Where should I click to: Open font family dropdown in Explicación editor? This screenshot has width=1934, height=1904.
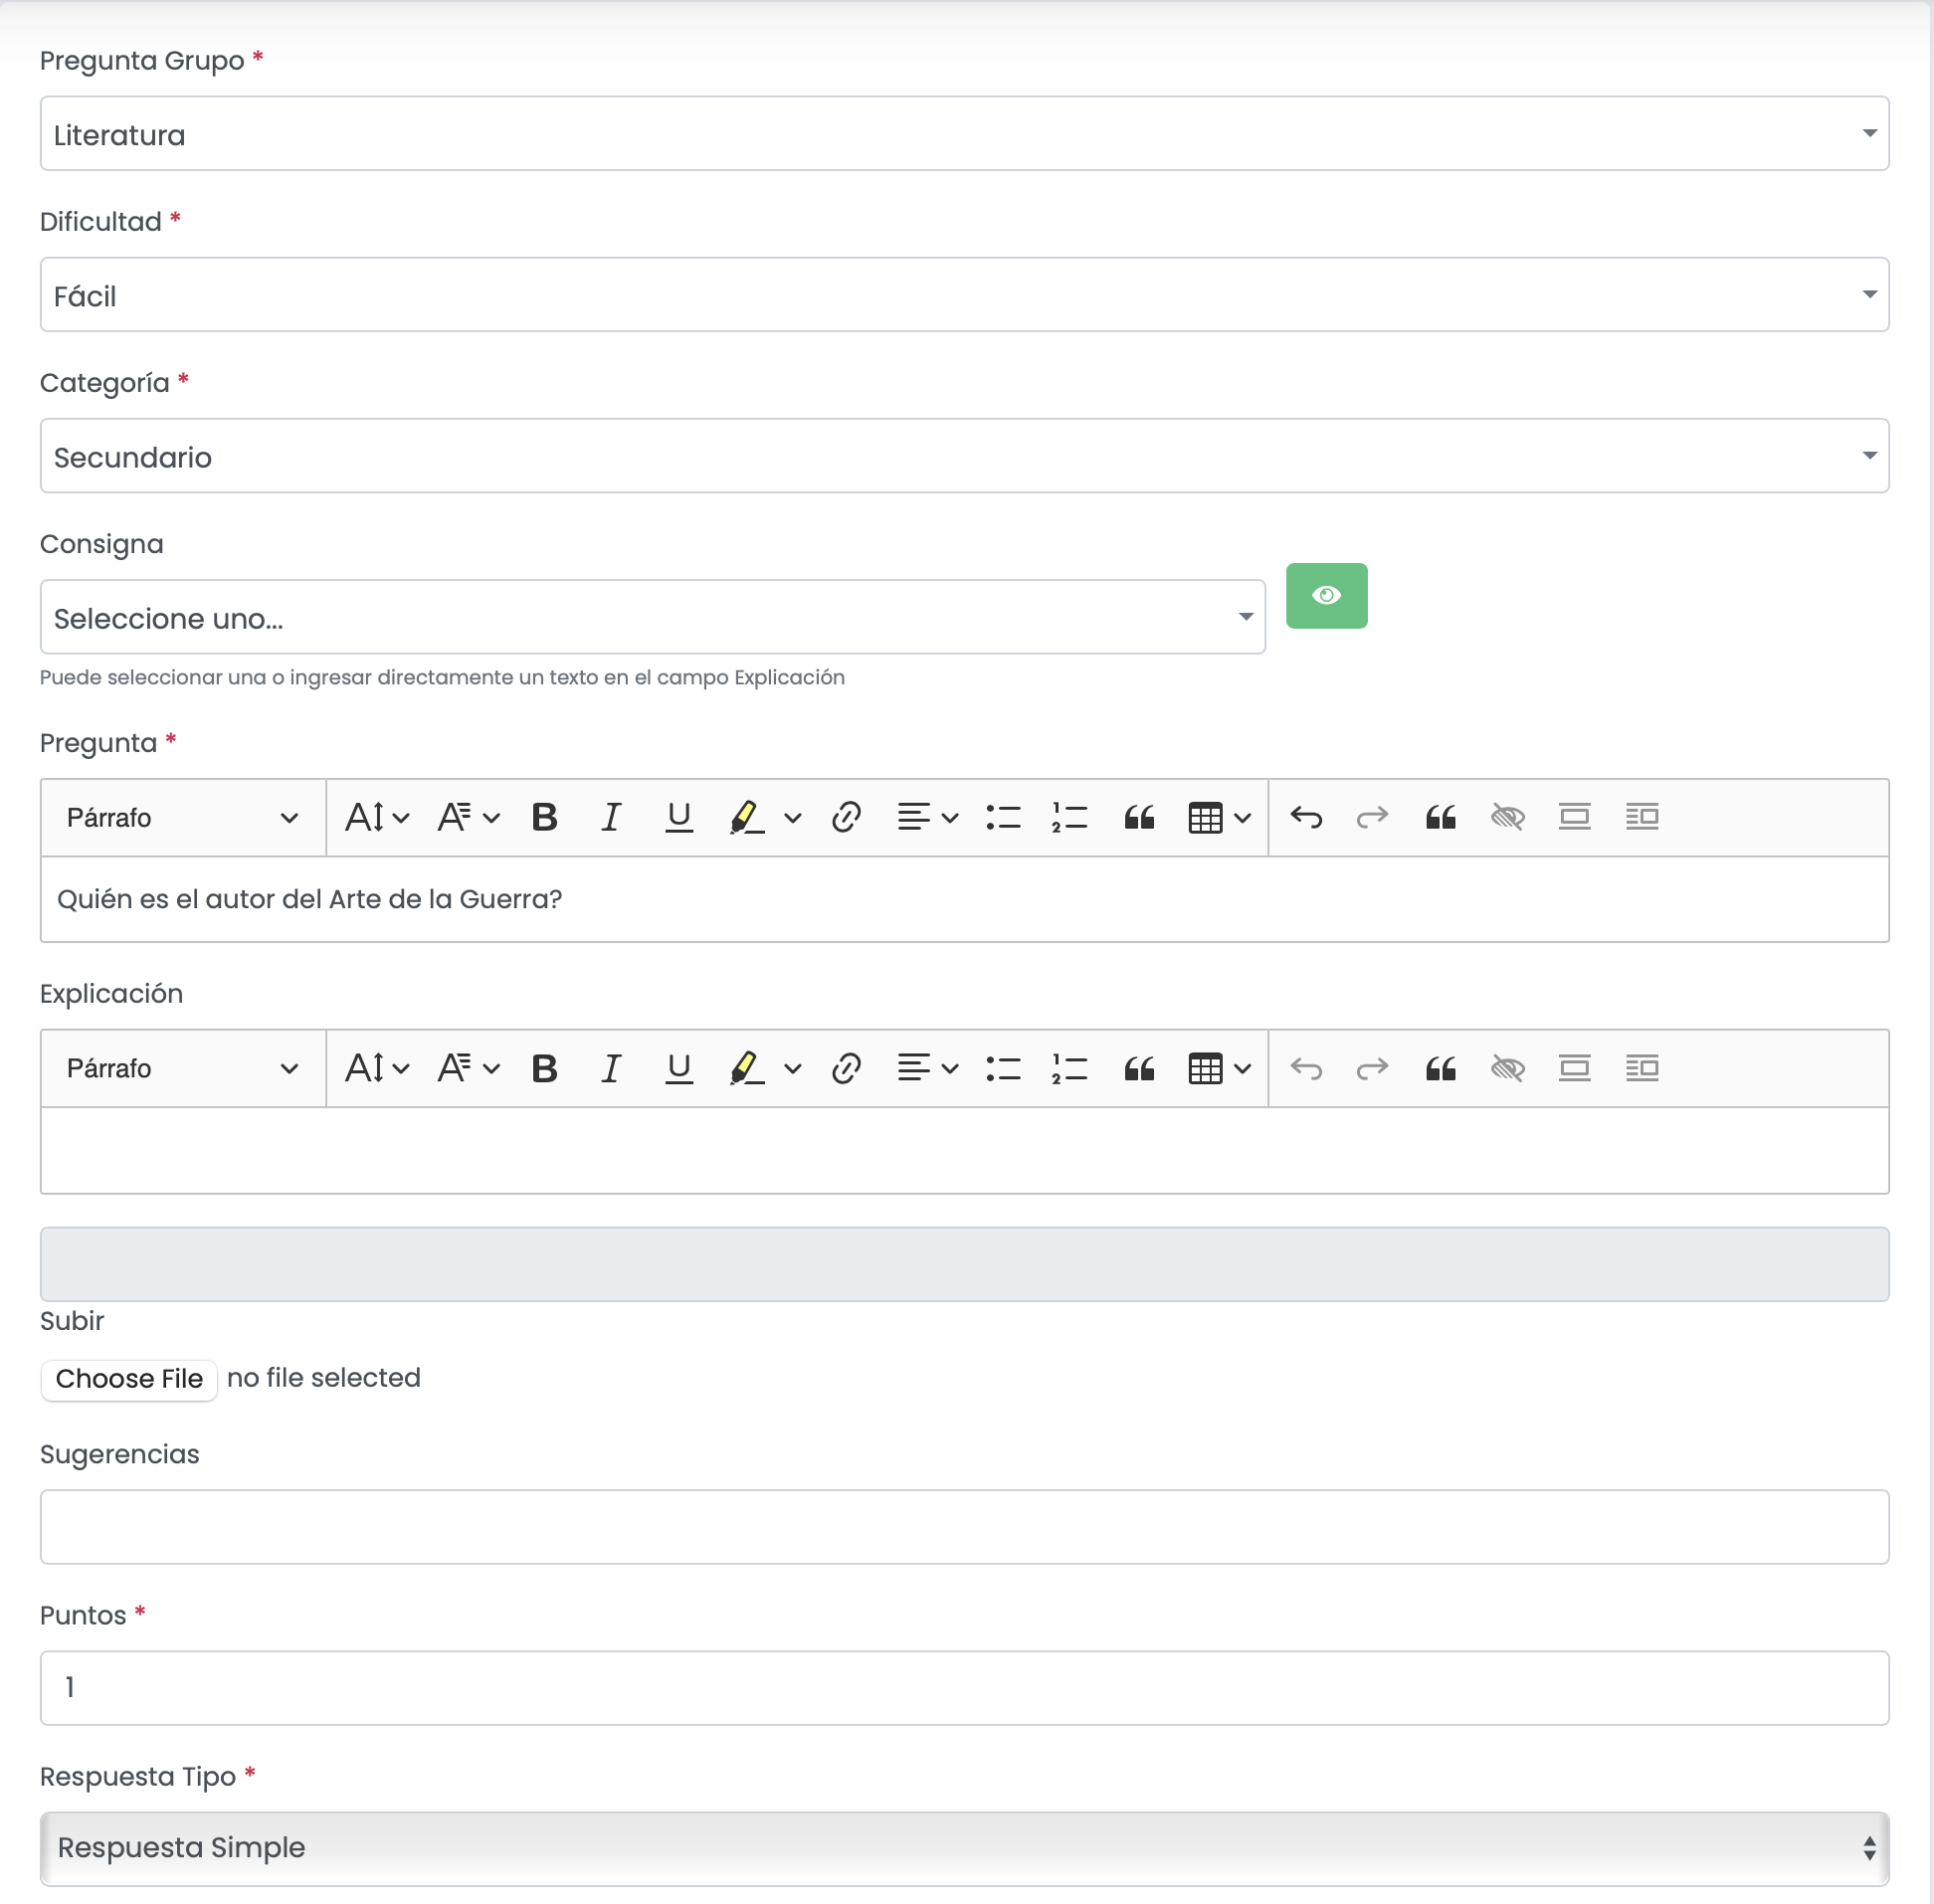click(x=468, y=1069)
